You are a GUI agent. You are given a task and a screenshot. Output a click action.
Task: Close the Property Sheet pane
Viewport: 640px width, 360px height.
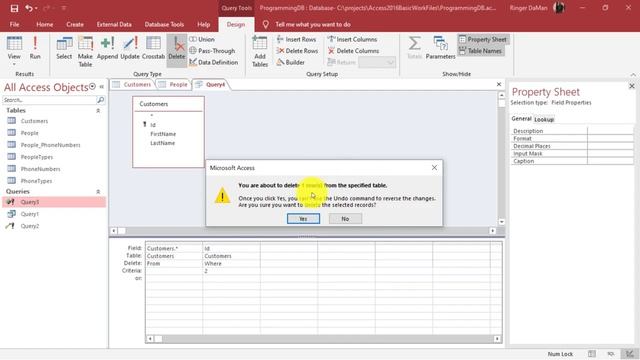(631, 86)
